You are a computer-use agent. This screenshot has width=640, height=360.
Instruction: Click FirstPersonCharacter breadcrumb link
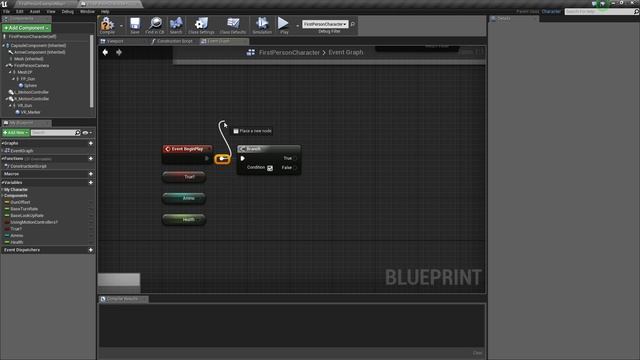[289, 52]
